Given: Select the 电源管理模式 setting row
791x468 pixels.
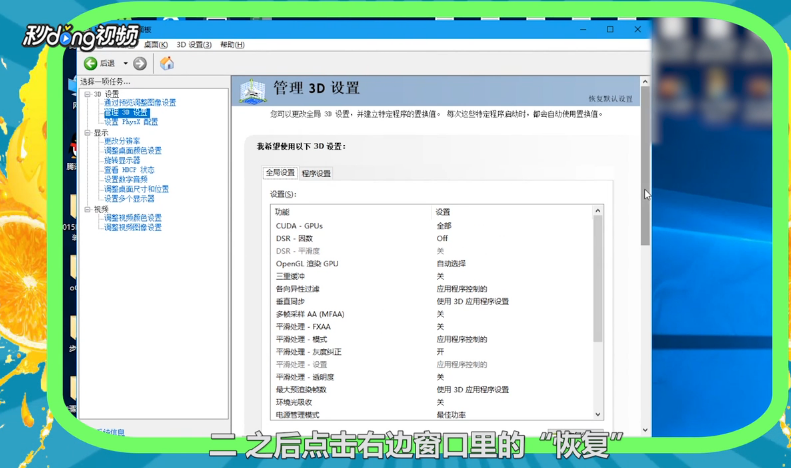Looking at the screenshot, I should tap(433, 415).
